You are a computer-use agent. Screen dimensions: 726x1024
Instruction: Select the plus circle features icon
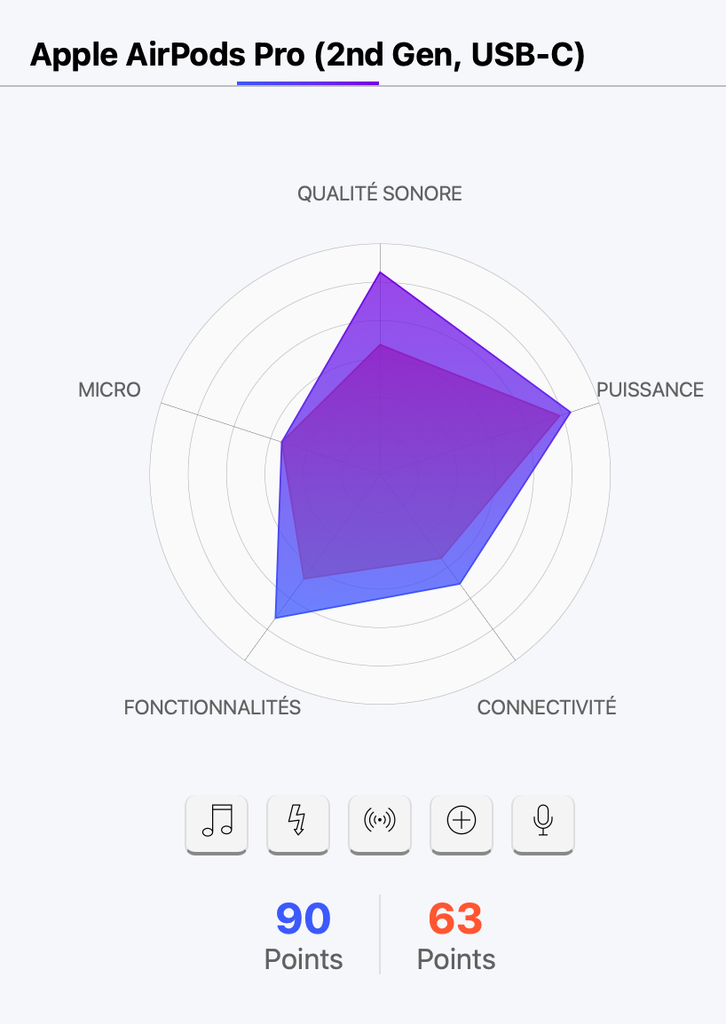tap(462, 823)
